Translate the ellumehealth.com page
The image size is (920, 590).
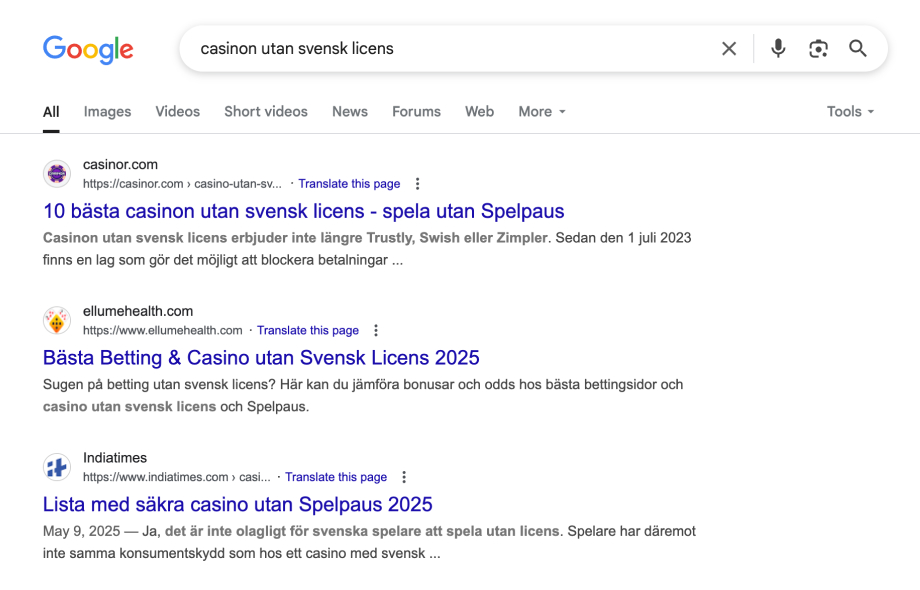click(x=308, y=330)
